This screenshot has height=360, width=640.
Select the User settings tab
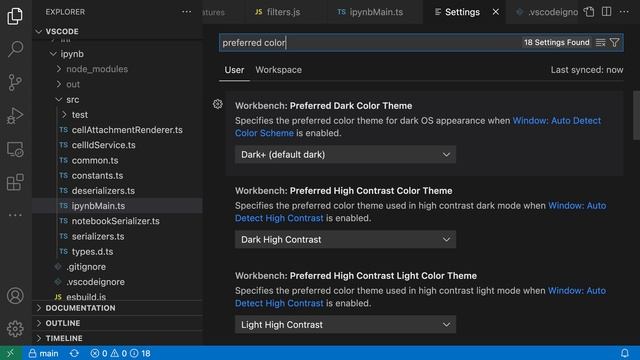tap(234, 70)
